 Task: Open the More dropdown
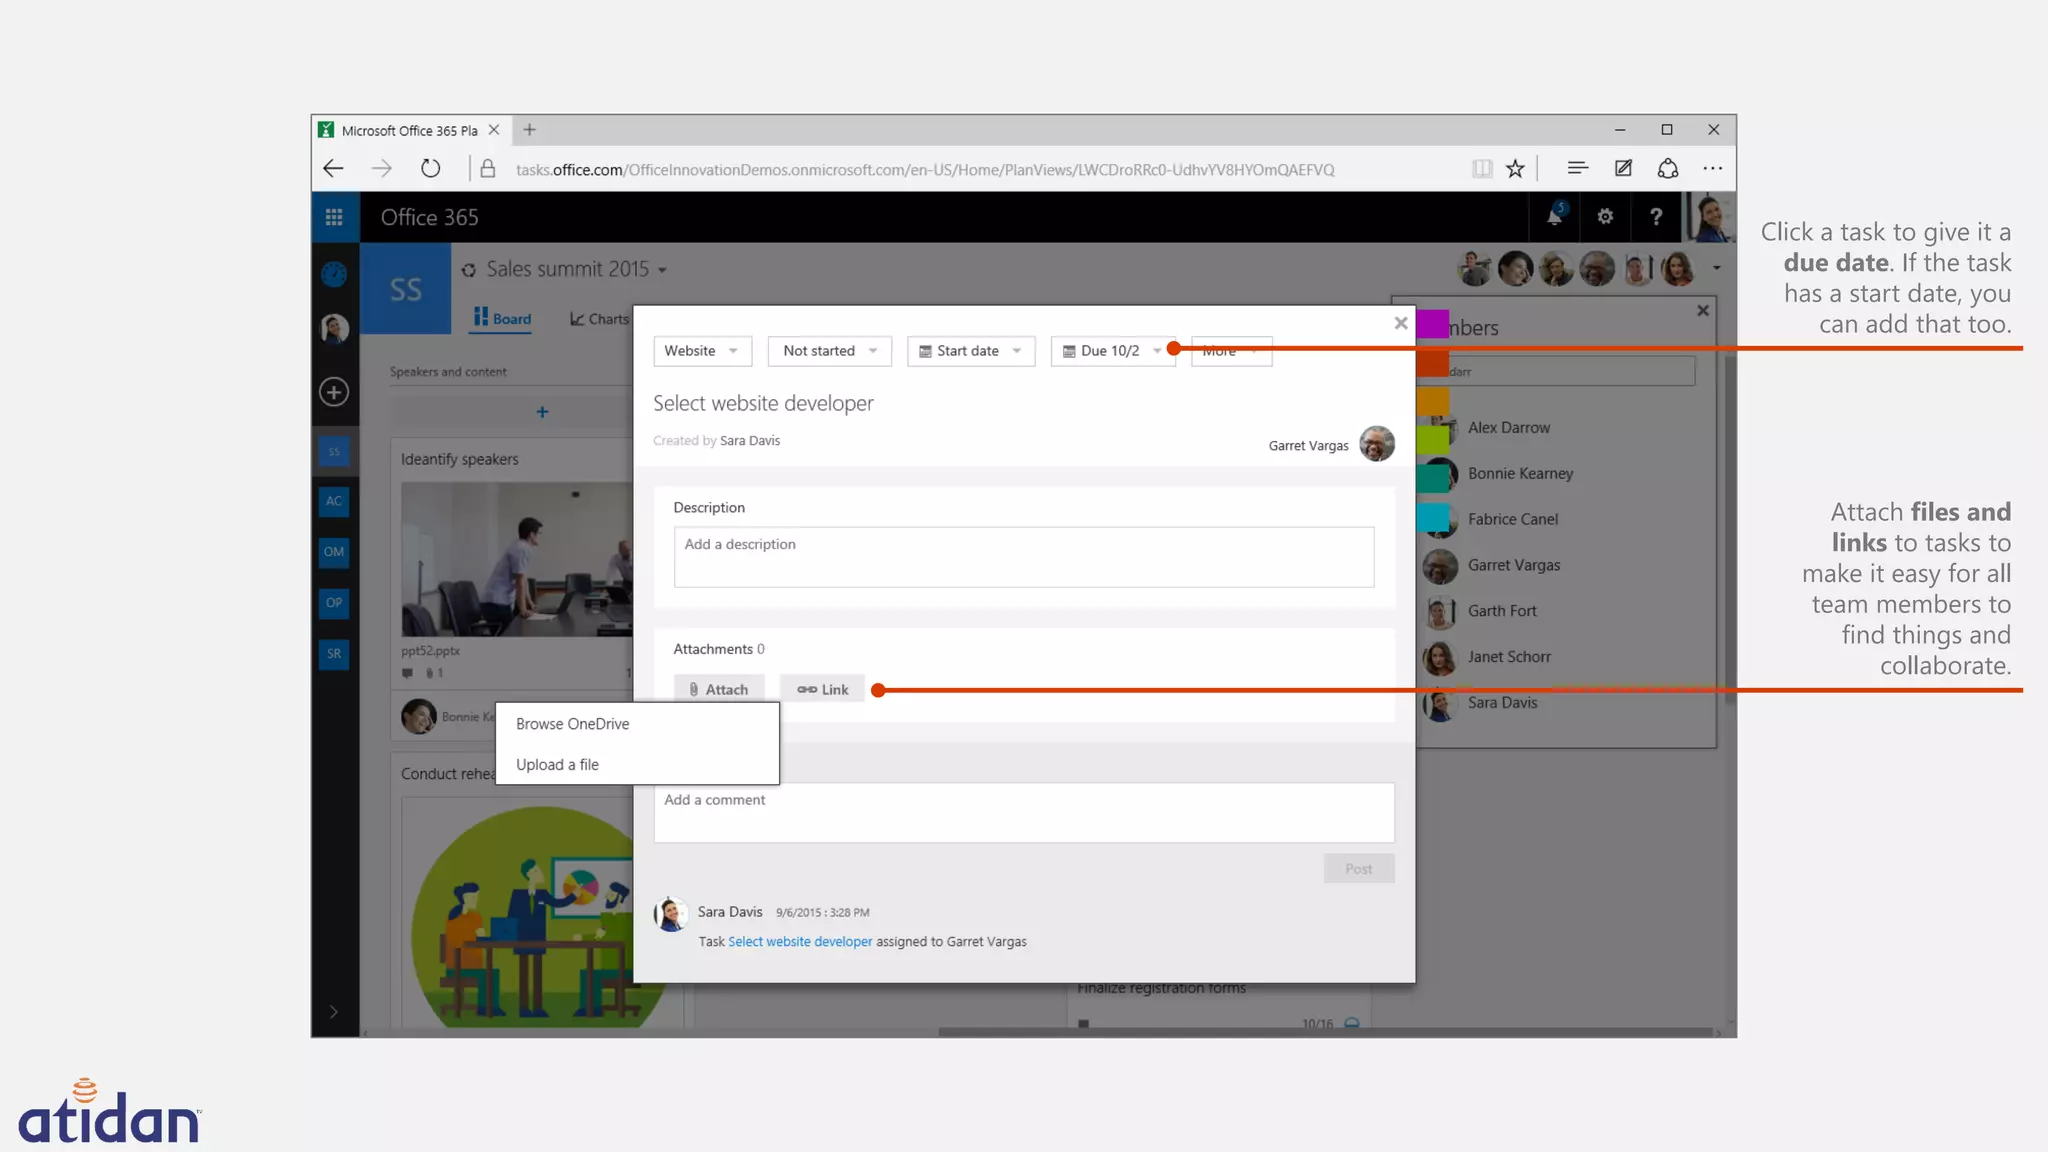click(x=1232, y=351)
